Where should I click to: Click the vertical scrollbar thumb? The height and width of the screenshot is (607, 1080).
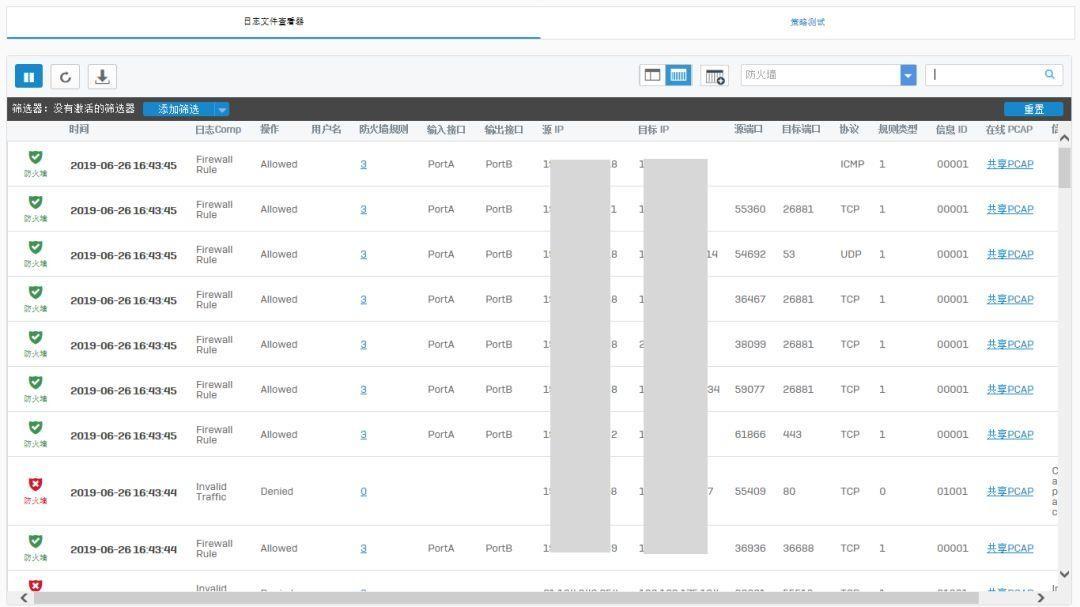[1064, 167]
